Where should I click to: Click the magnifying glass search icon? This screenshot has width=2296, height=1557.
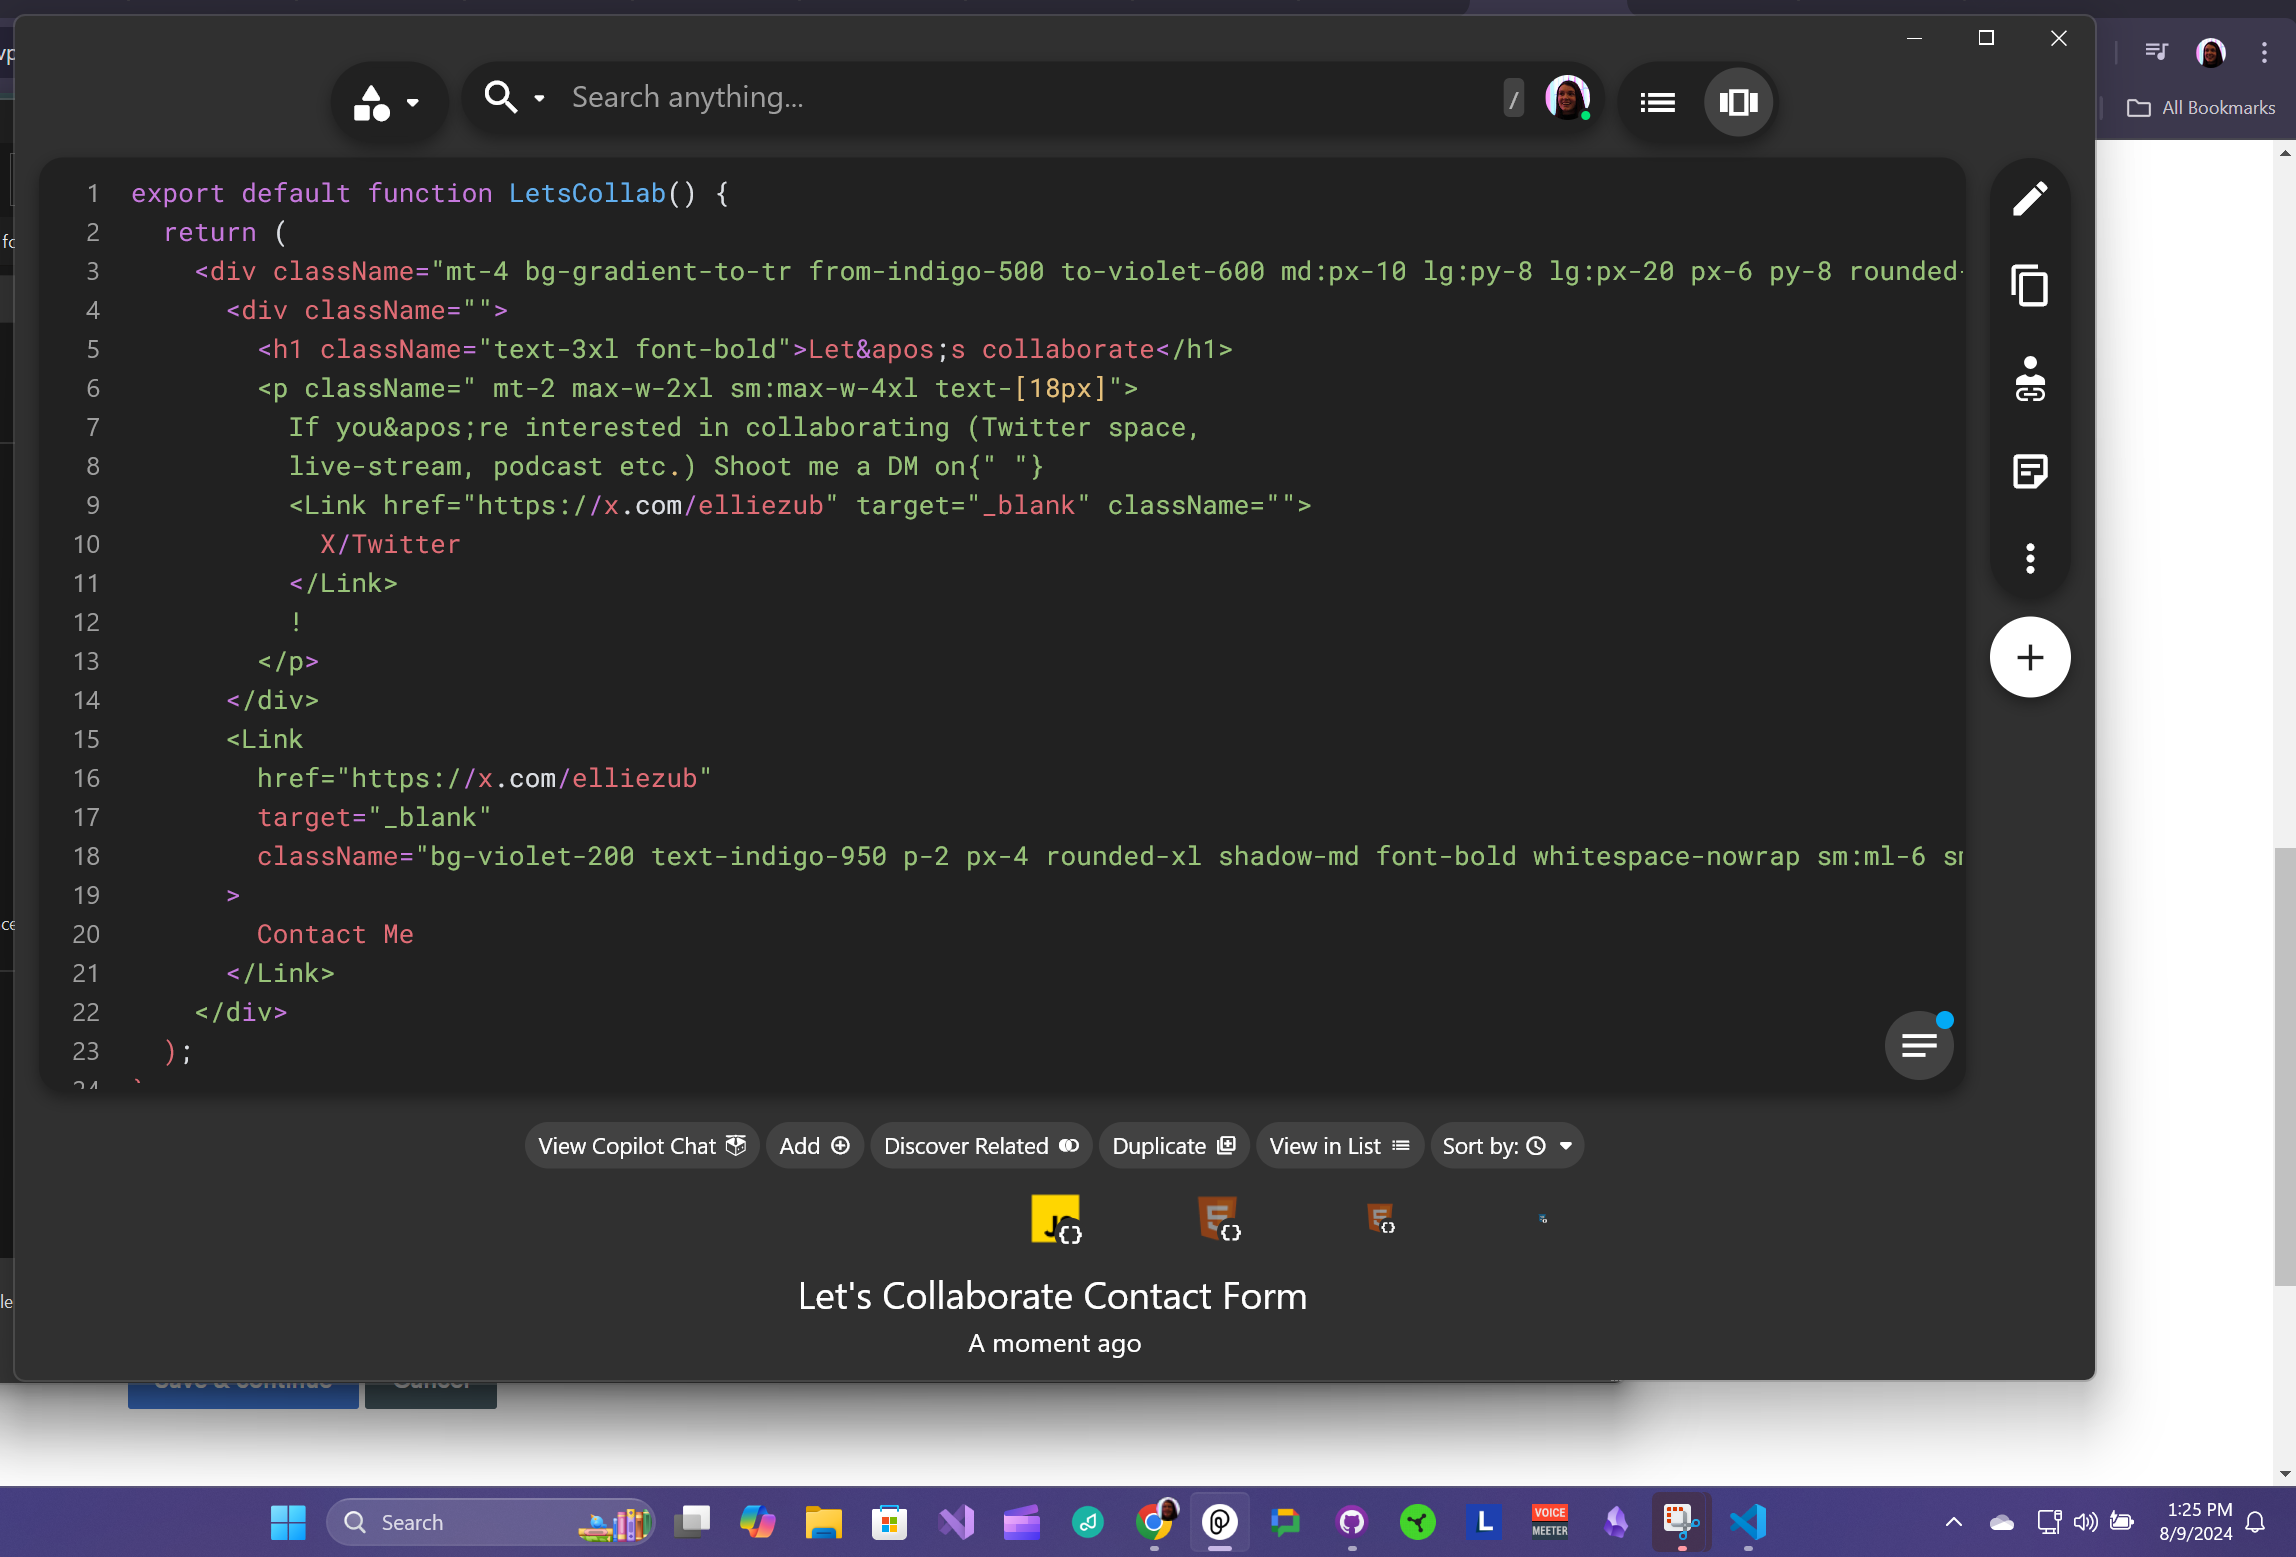500,98
